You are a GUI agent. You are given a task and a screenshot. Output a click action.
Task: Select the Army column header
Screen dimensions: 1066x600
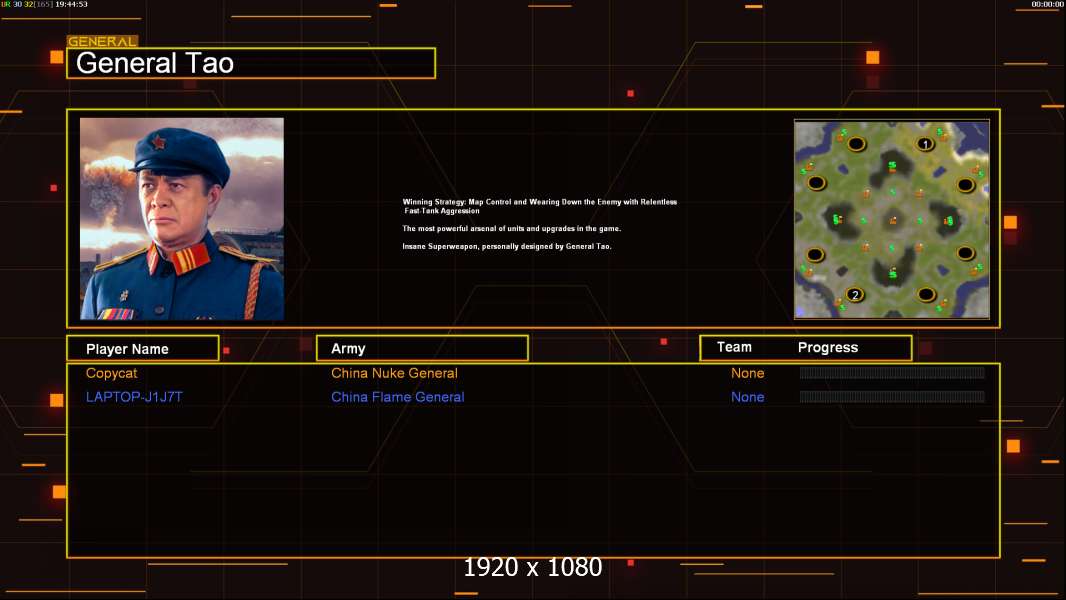click(422, 349)
